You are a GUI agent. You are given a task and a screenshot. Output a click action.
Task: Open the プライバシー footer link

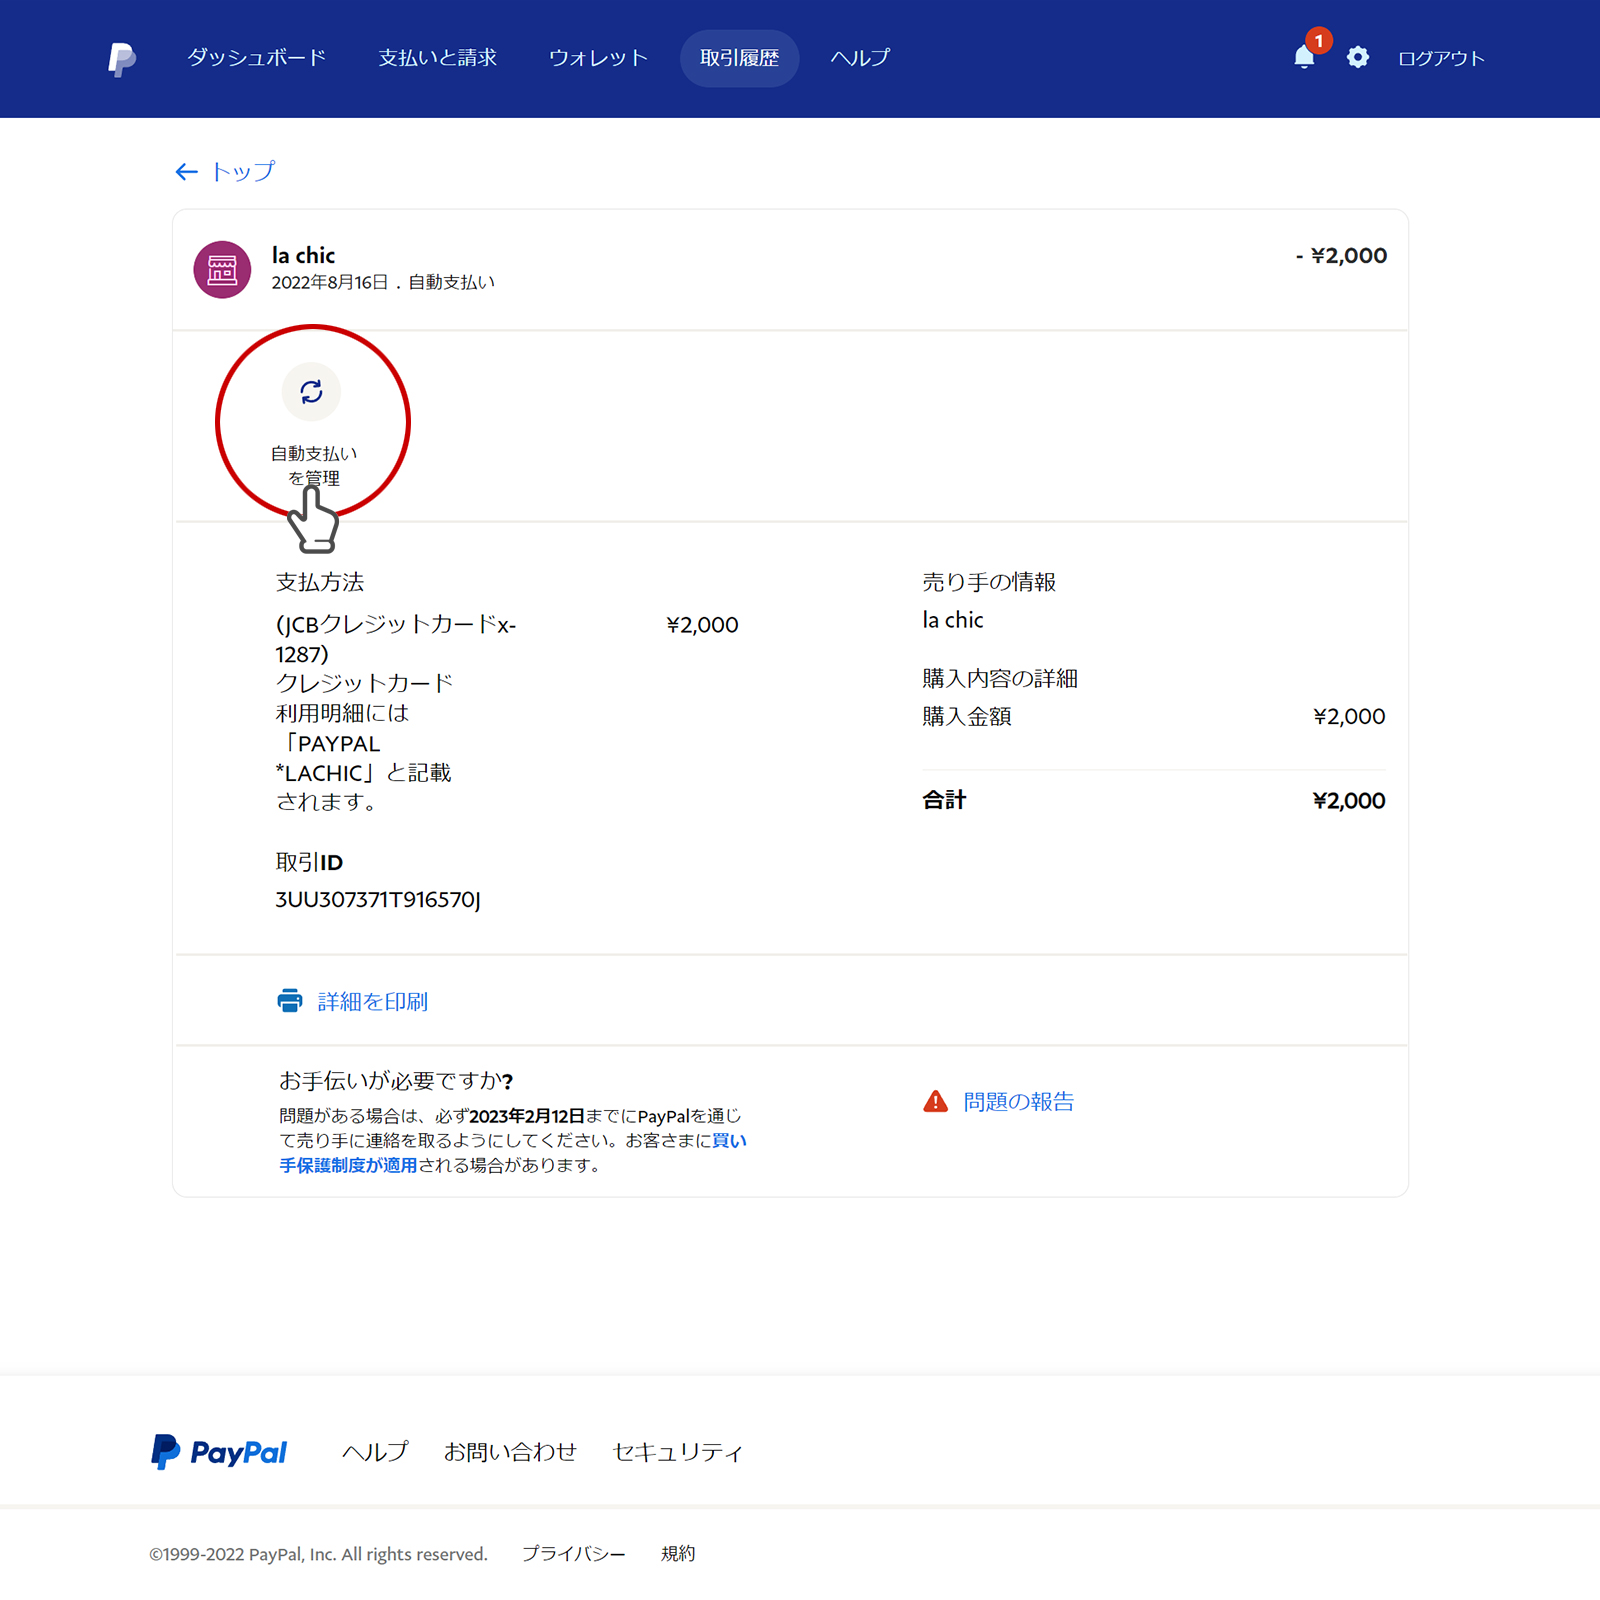[x=574, y=1554]
